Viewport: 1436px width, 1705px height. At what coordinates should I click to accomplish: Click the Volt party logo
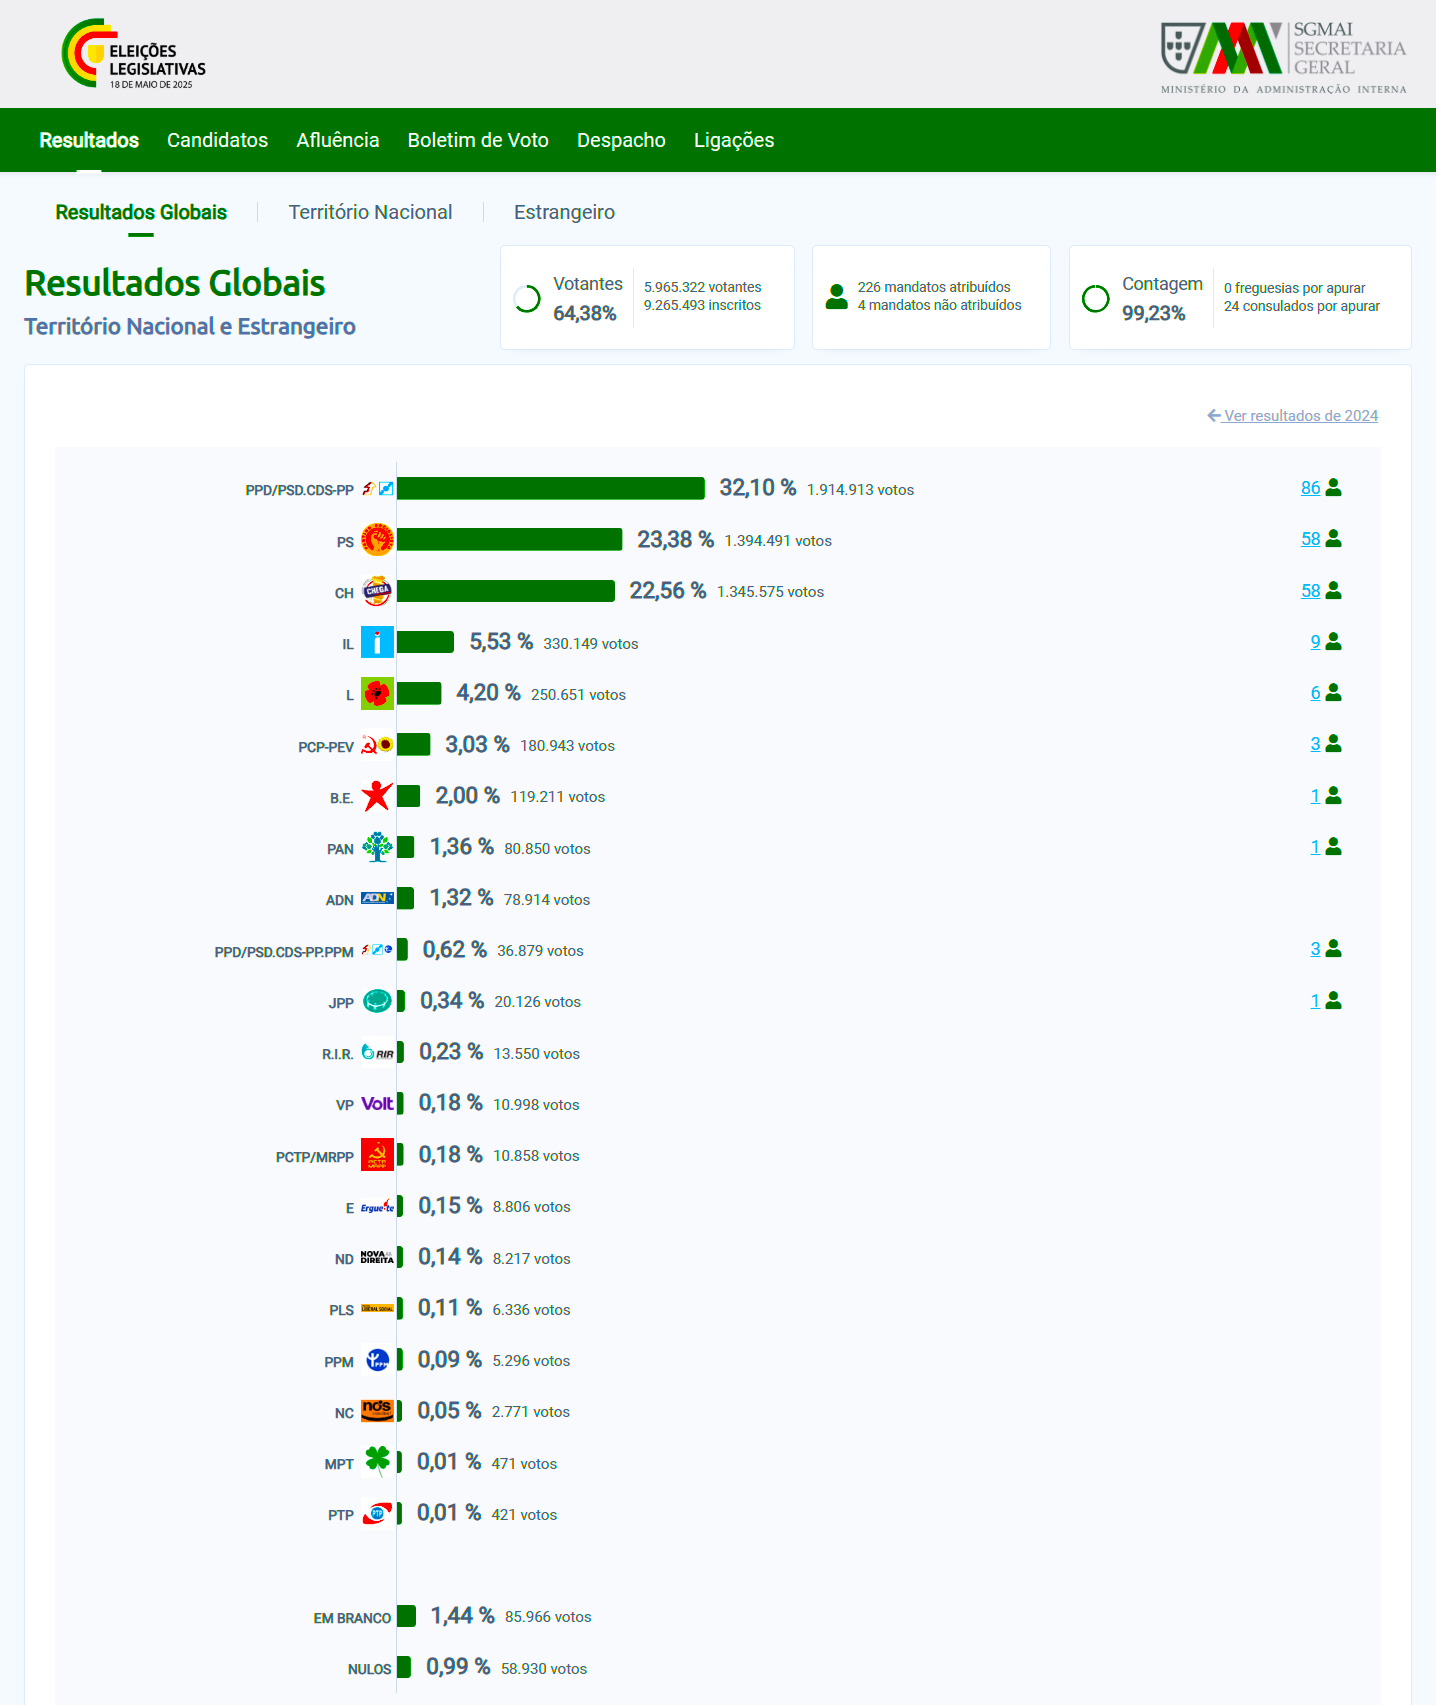pos(377,1104)
